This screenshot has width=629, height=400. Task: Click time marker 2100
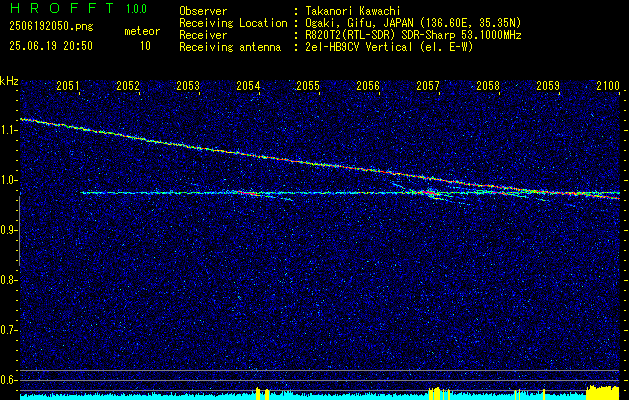pyautogui.click(x=608, y=85)
